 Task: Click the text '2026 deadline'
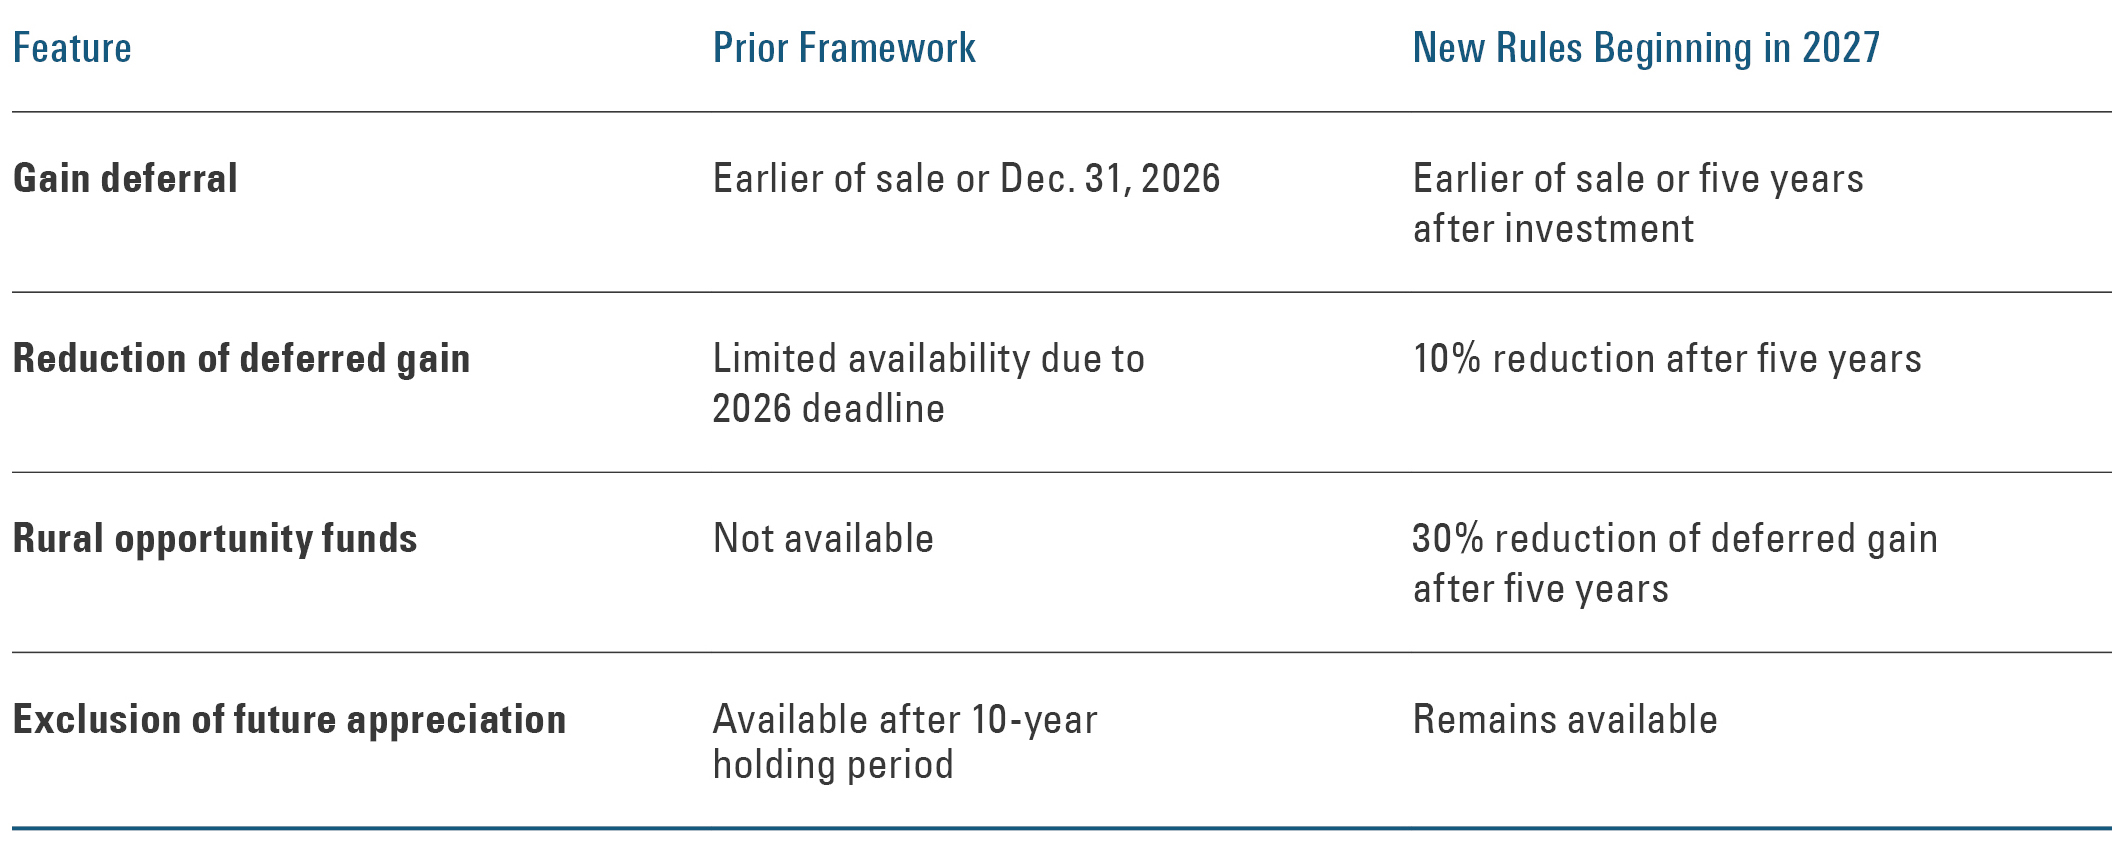[x=828, y=408]
